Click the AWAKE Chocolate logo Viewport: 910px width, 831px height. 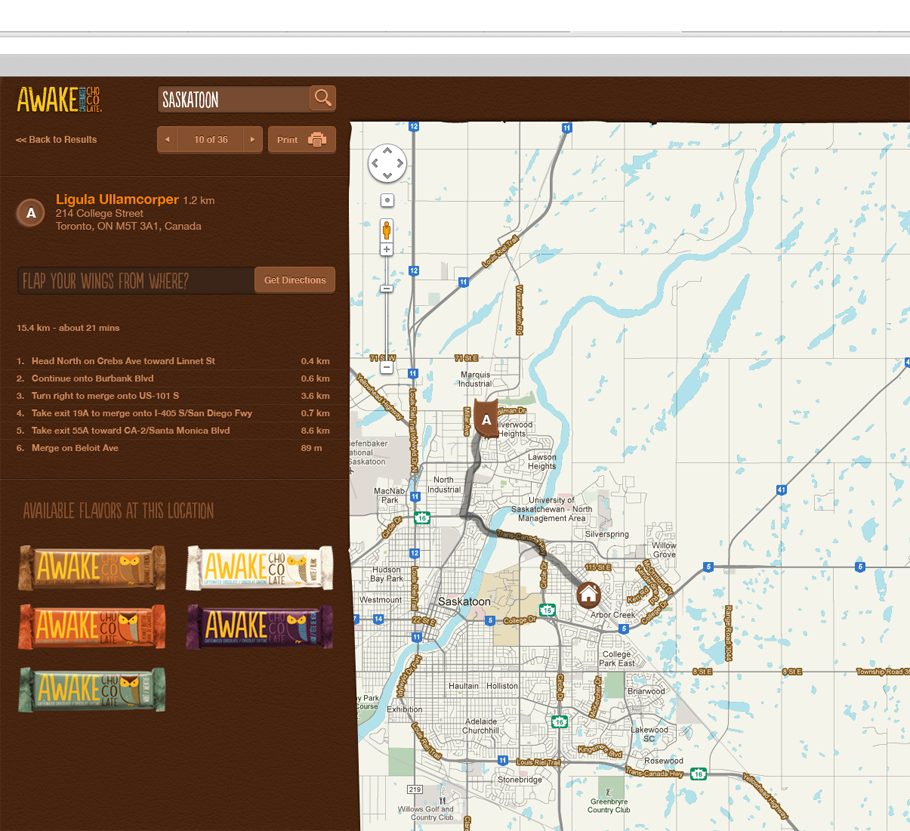pyautogui.click(x=59, y=99)
